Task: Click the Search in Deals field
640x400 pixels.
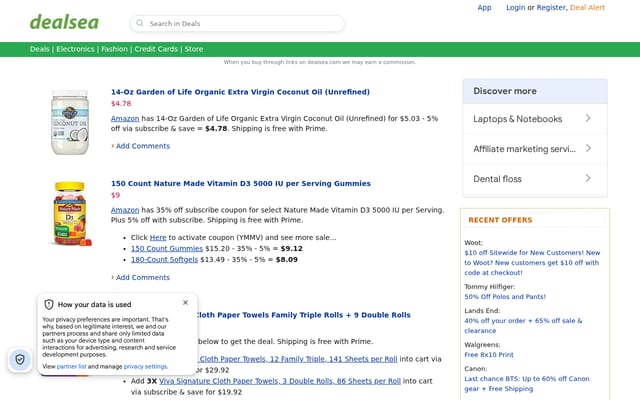Action: click(237, 24)
